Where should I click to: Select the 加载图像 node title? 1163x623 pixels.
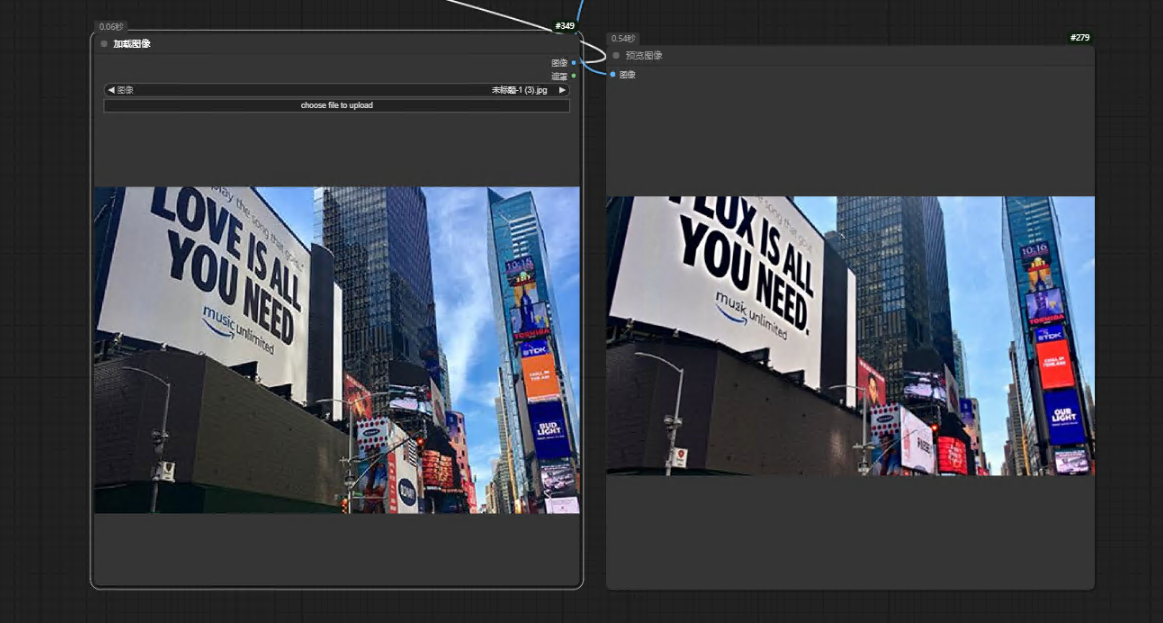click(132, 44)
